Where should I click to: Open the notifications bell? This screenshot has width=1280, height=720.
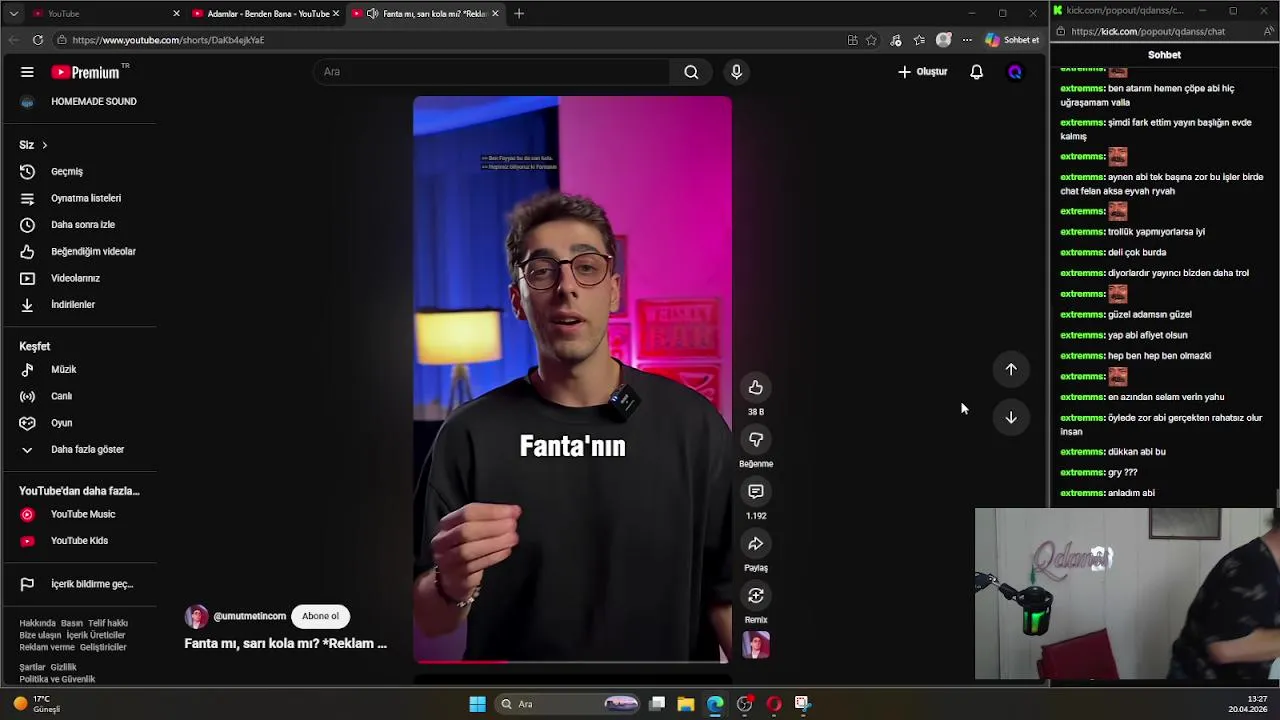[976, 72]
